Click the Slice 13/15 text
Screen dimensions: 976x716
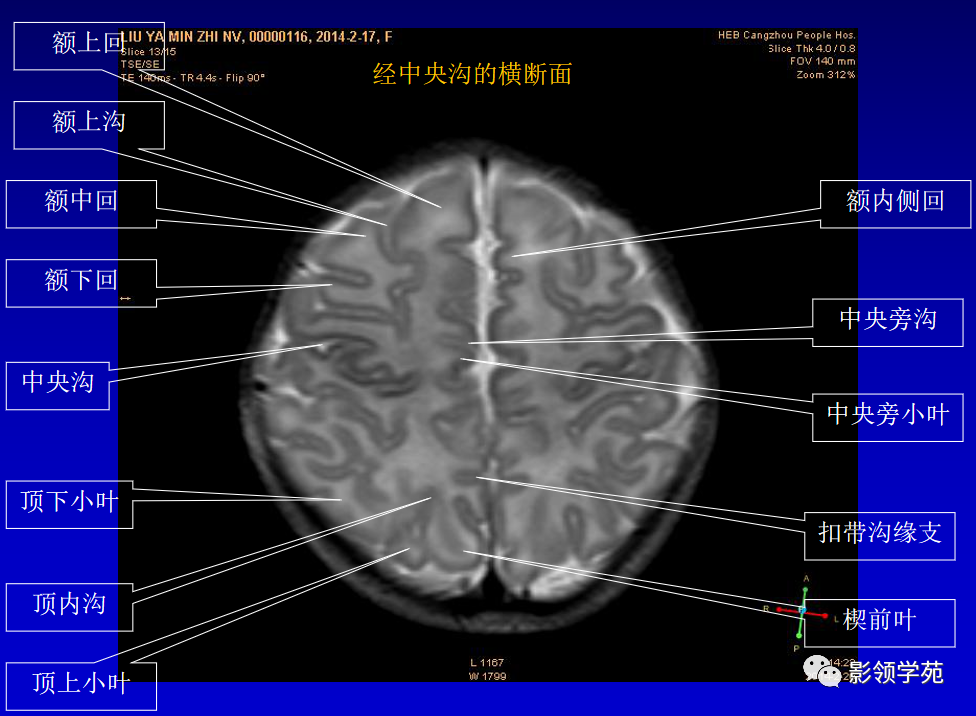pyautogui.click(x=148, y=52)
